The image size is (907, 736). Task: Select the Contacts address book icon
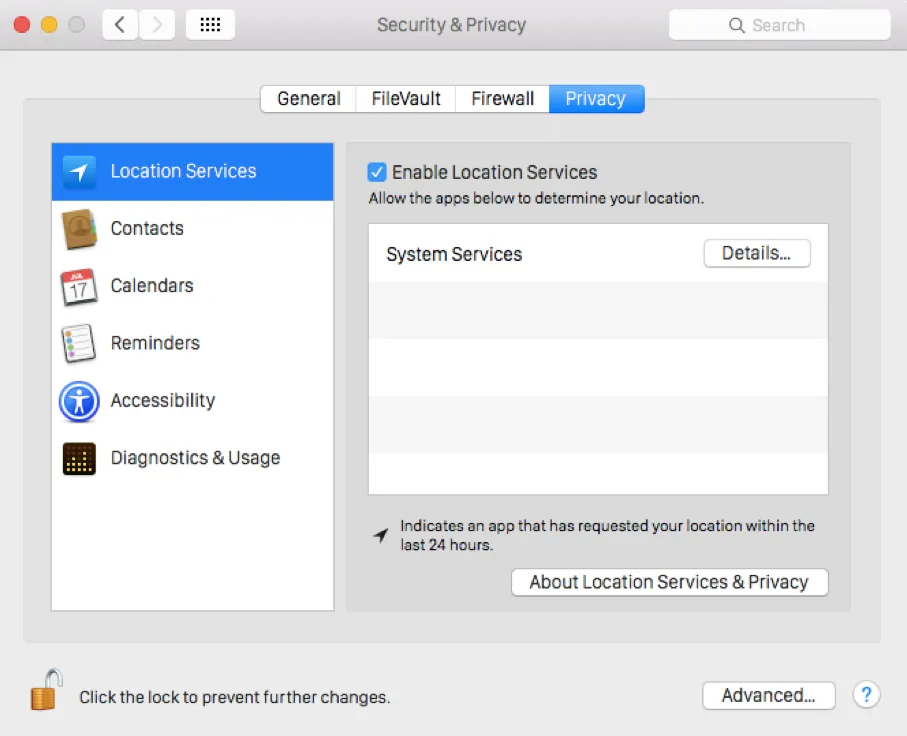click(x=79, y=229)
